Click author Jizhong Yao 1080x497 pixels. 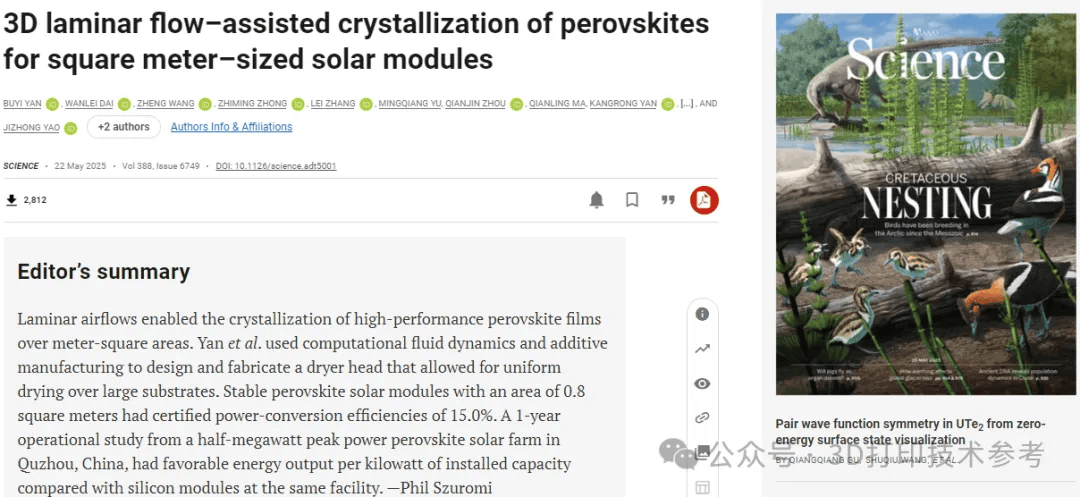click(x=32, y=127)
